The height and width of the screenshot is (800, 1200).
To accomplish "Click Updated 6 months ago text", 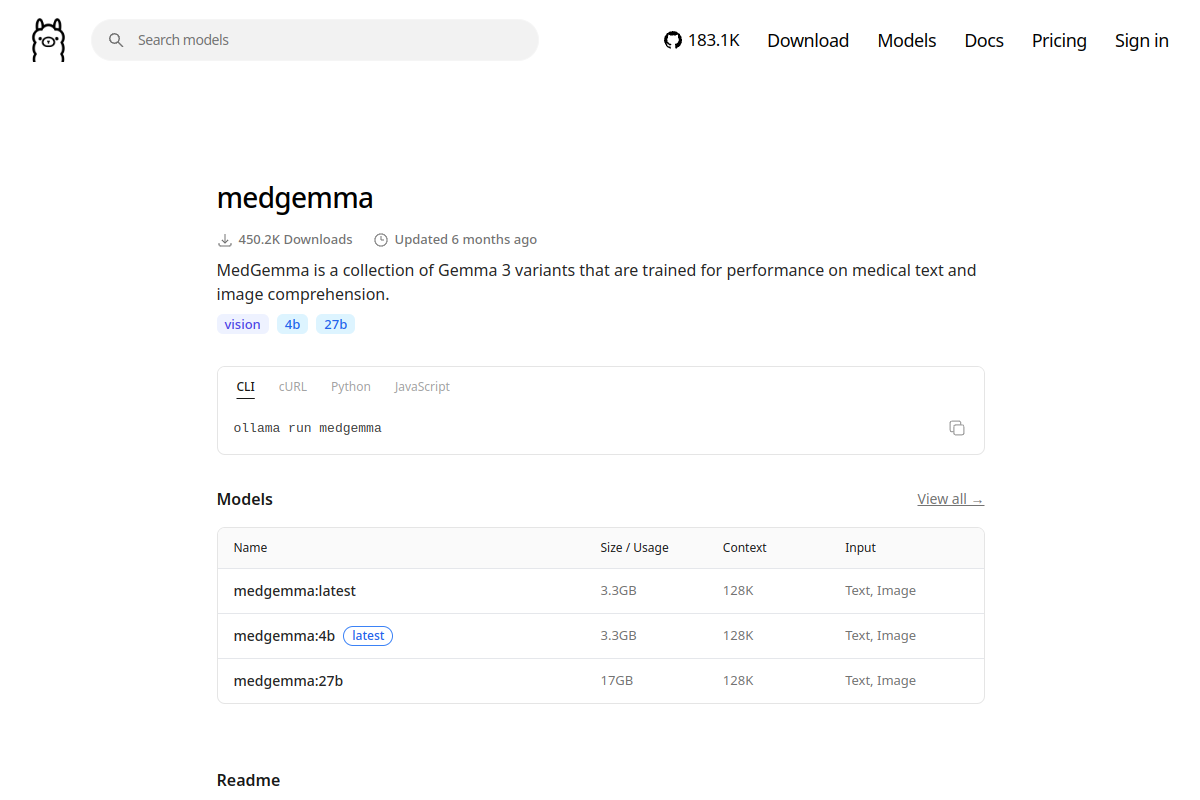I will [x=465, y=240].
